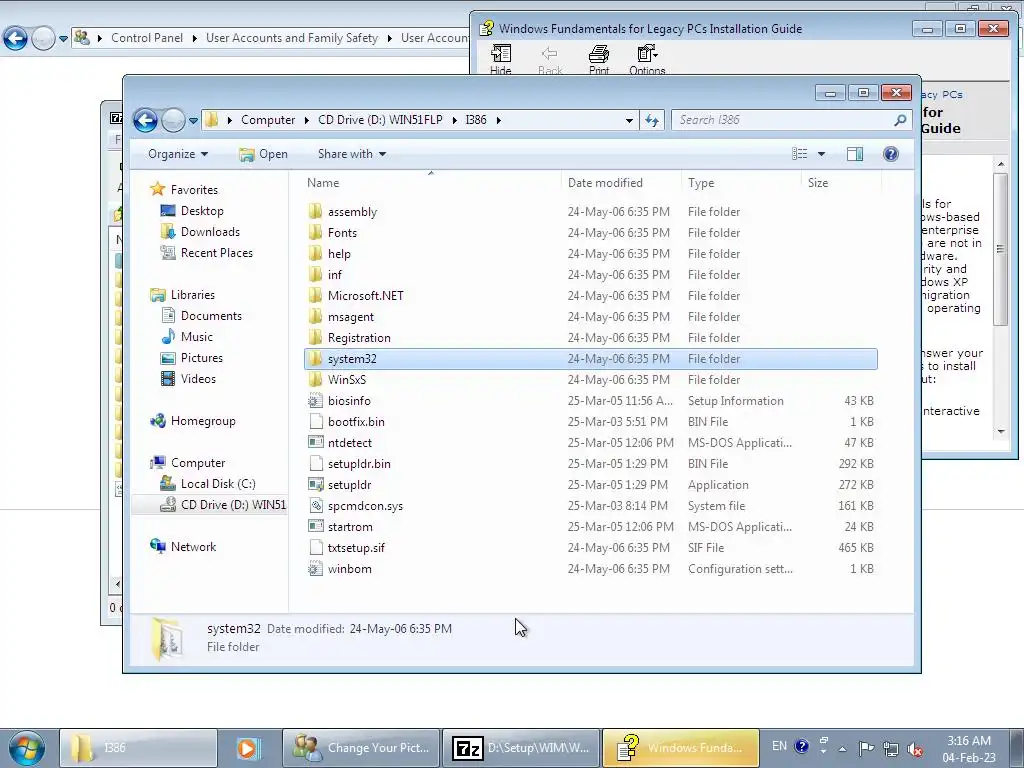The width and height of the screenshot is (1024, 768).
Task: Open Windows Media Player taskbar icon
Action: pos(248,748)
